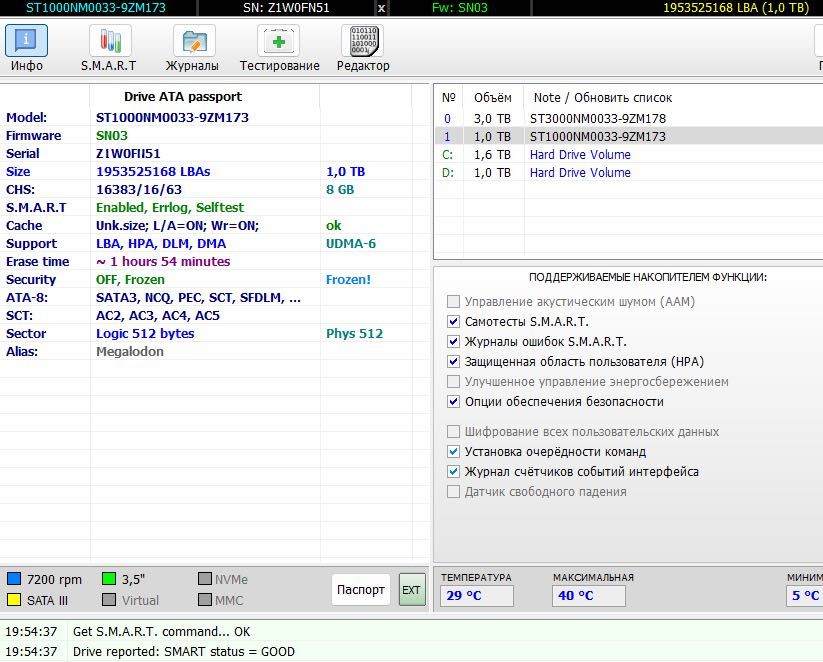The image size is (823, 662).
Task: Click the yellow SATA III indicator square
Action: tap(14, 600)
